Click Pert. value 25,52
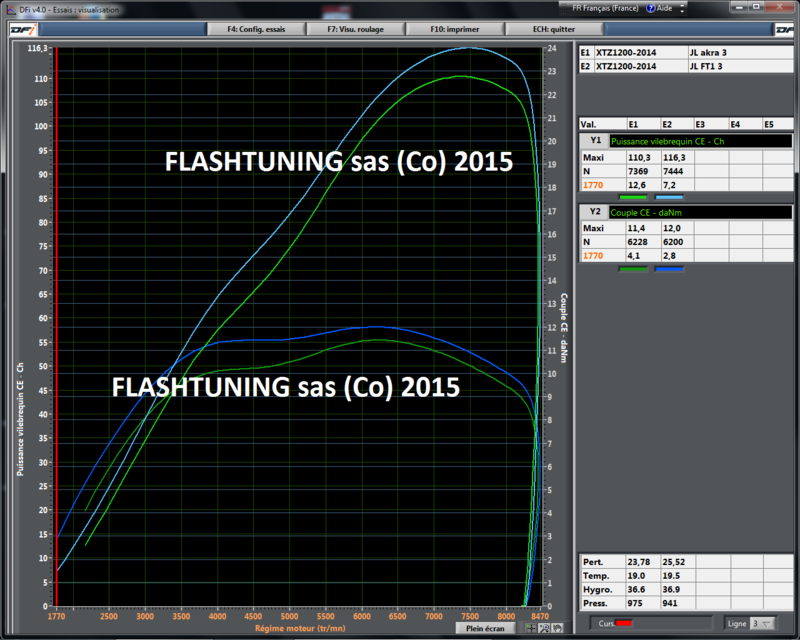800x640 pixels. coord(678,562)
